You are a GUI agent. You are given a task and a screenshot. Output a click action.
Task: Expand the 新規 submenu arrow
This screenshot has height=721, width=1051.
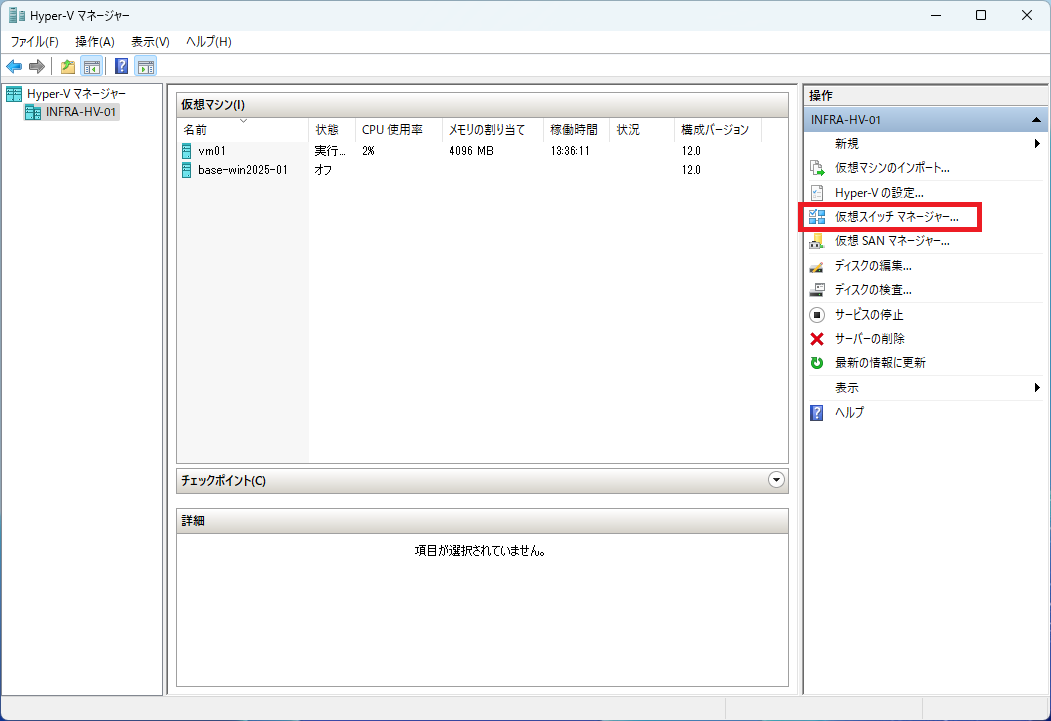click(x=1037, y=143)
